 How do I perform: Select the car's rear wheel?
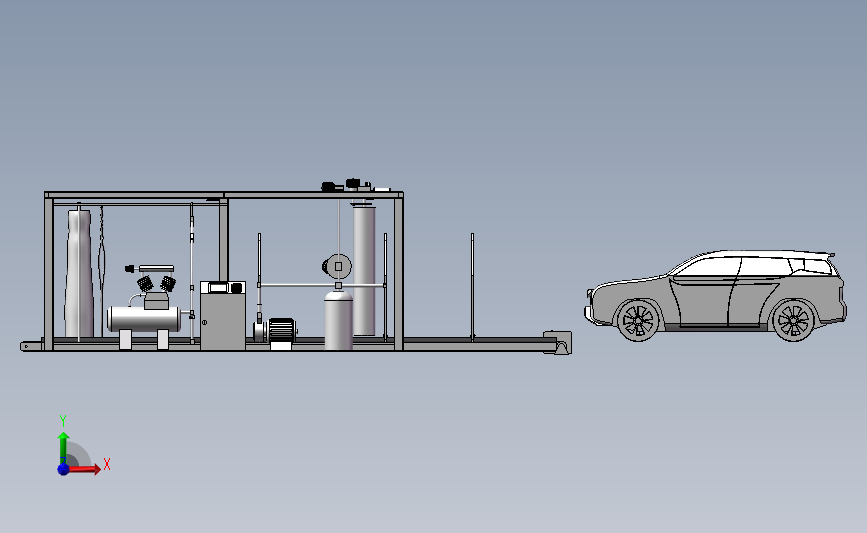(793, 320)
